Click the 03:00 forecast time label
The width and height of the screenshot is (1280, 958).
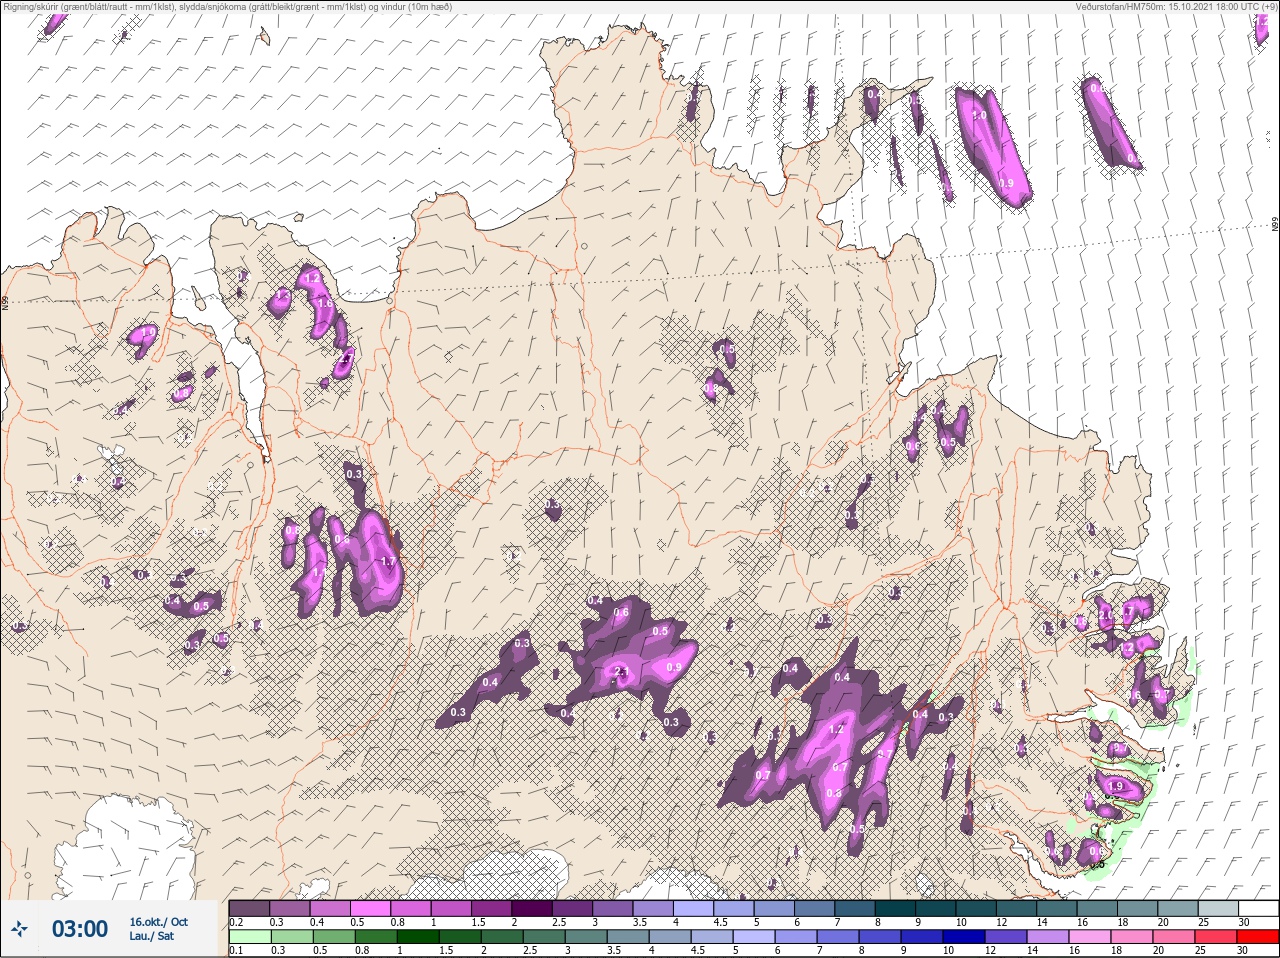[x=79, y=929]
